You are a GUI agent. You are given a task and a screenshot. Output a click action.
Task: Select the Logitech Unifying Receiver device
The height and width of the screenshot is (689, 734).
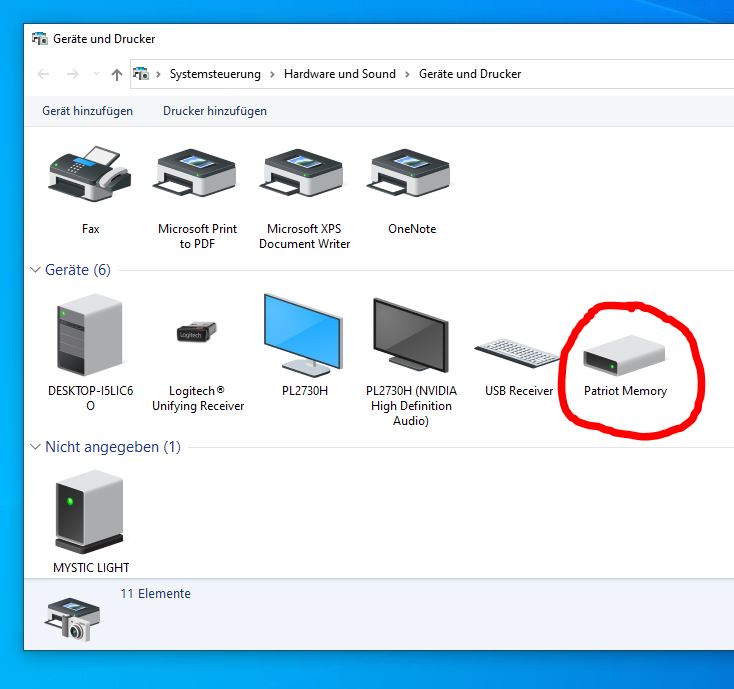(197, 331)
